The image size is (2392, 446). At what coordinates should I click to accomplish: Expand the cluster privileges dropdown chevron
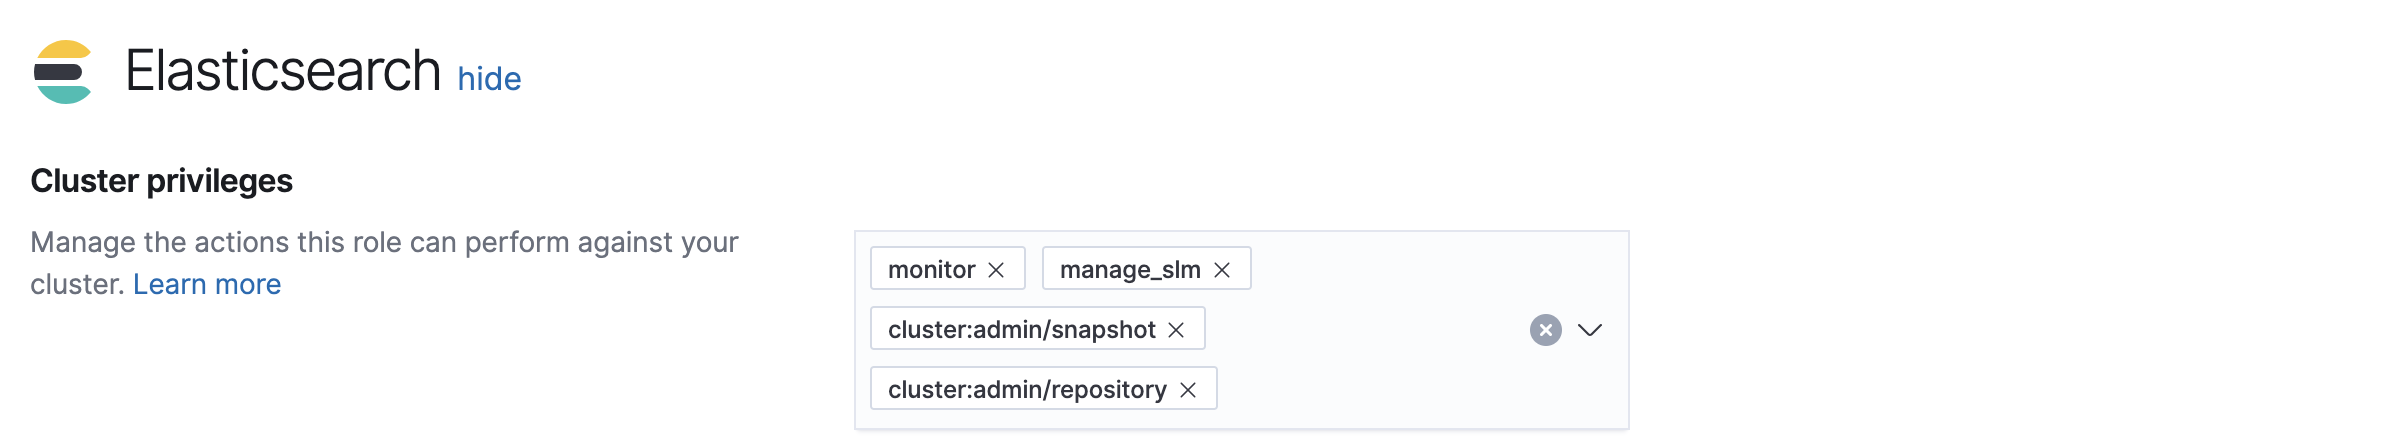click(x=1590, y=330)
